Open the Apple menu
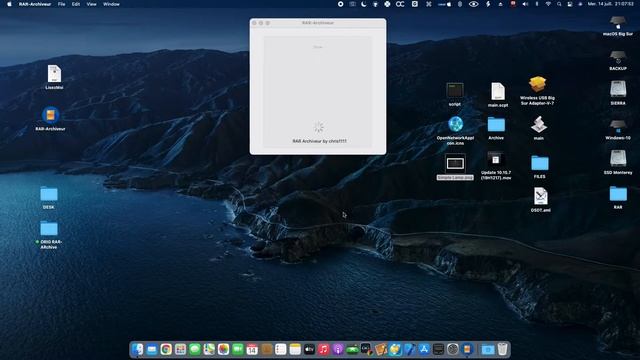Viewport: 640px width, 360px height. (9, 4)
